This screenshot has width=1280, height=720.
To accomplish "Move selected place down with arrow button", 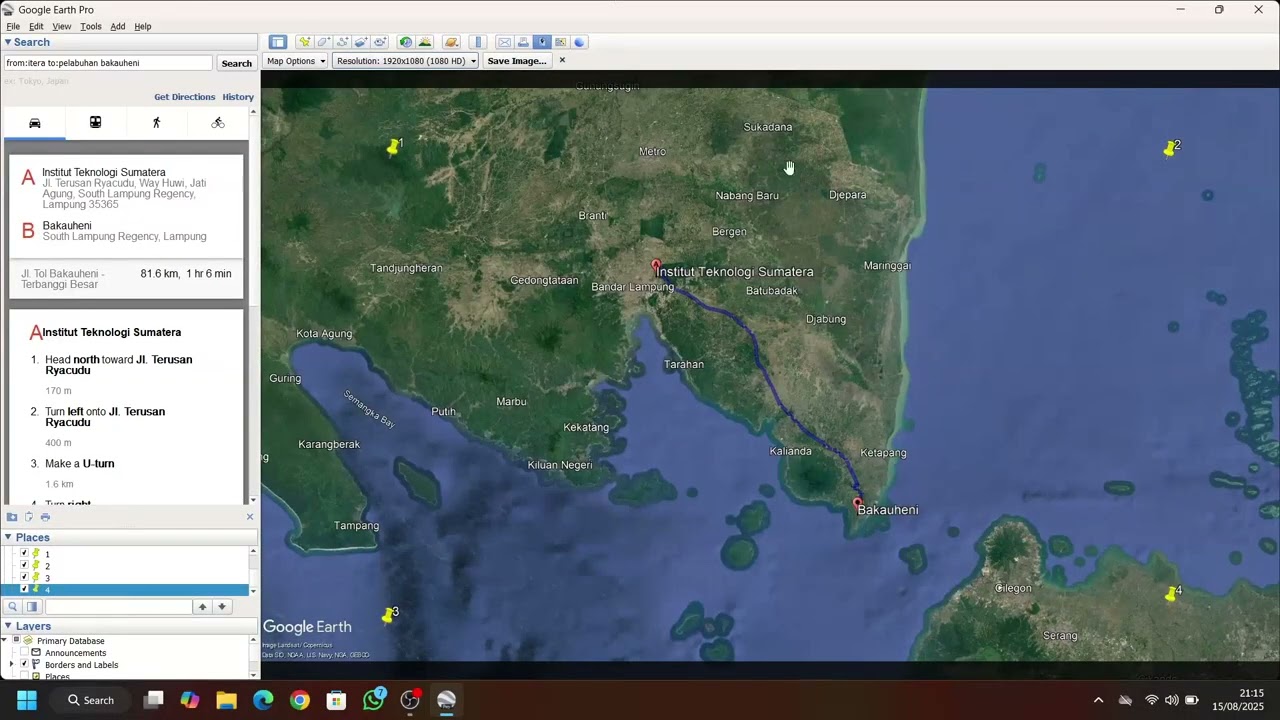I will 222,607.
